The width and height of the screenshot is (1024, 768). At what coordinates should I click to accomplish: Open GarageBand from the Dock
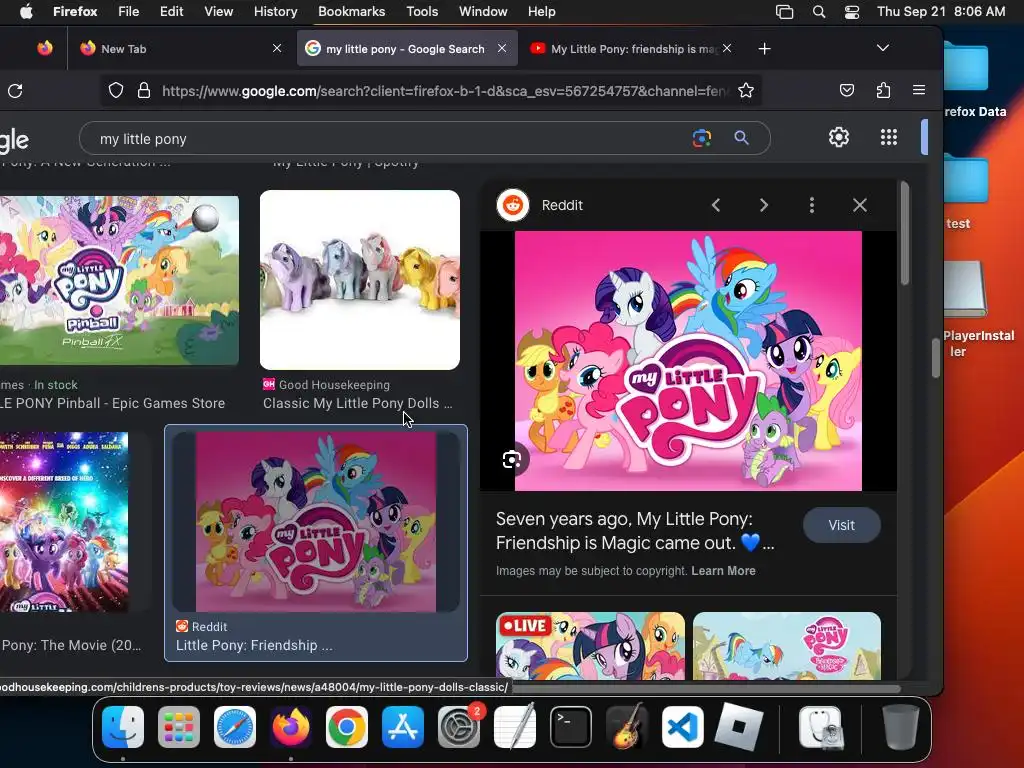point(627,727)
